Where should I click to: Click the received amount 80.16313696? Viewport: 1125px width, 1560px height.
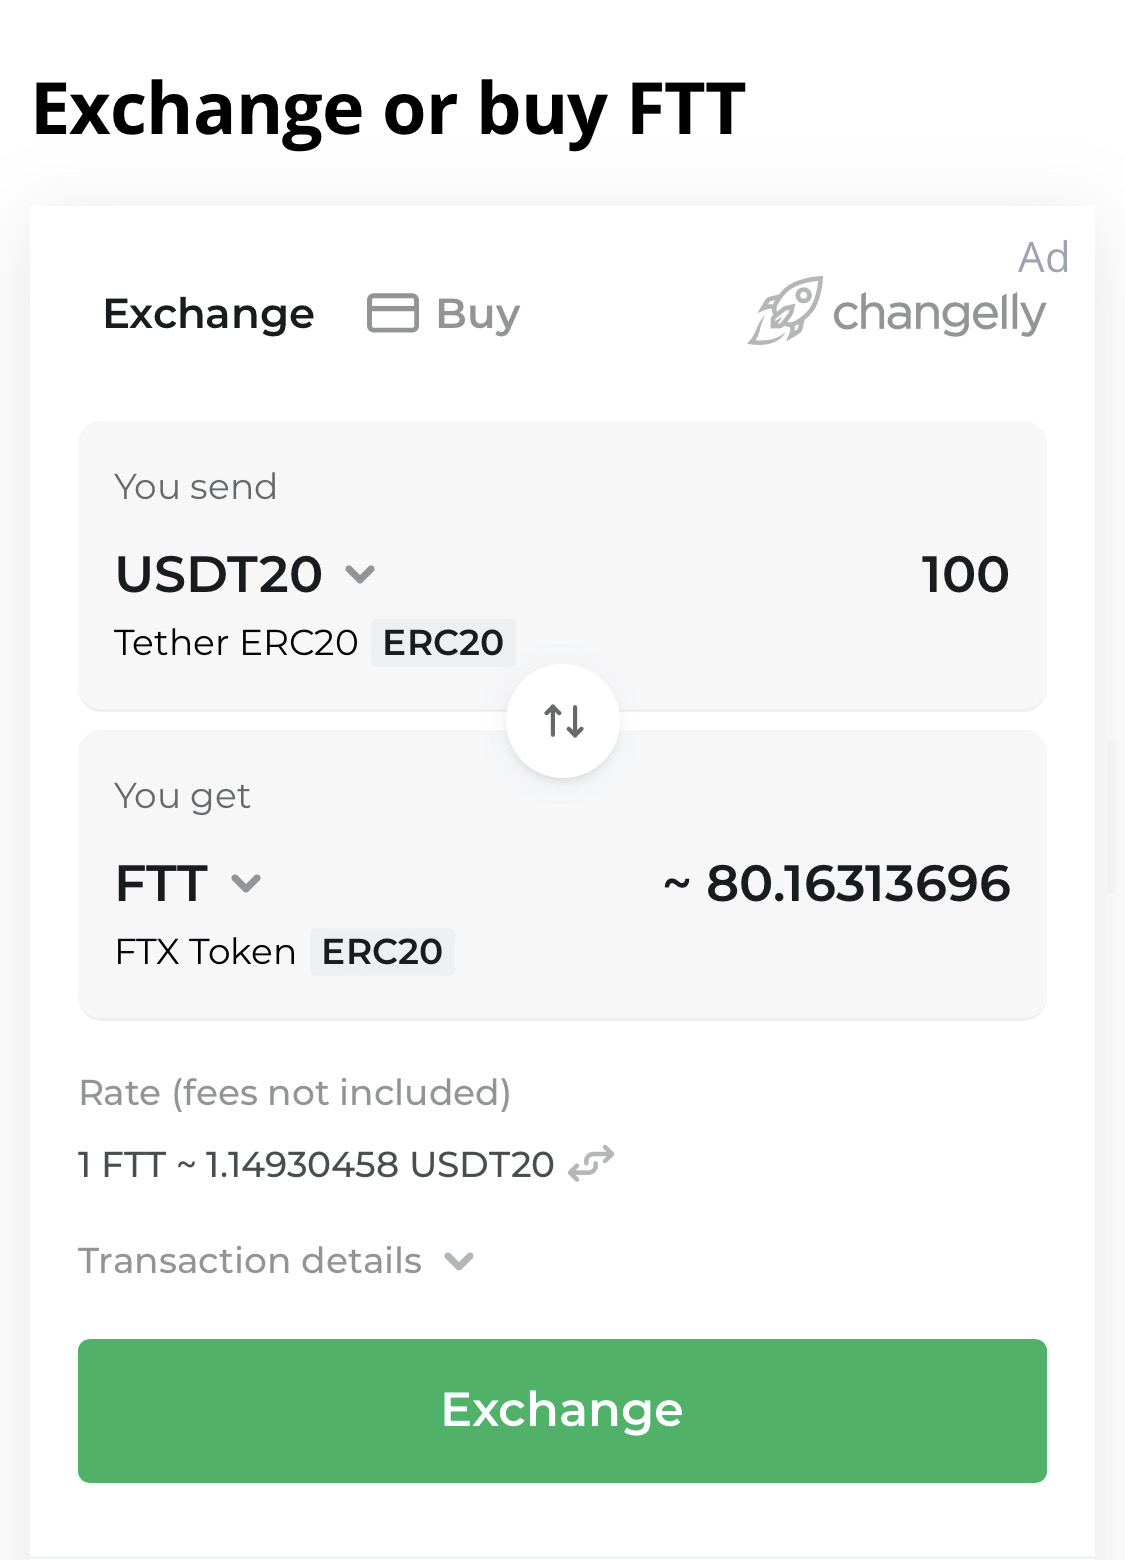[837, 884]
